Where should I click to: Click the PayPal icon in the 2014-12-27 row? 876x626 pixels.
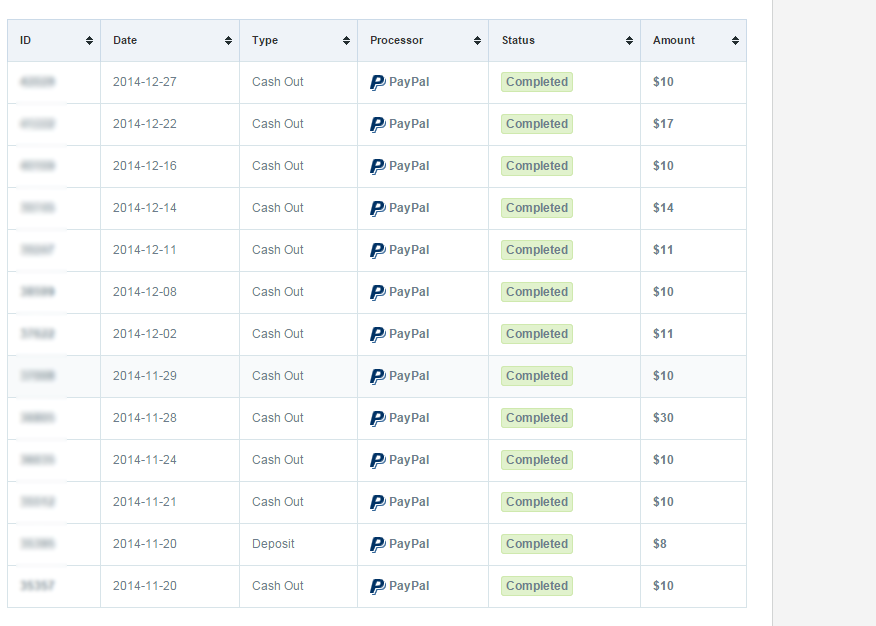(x=378, y=82)
